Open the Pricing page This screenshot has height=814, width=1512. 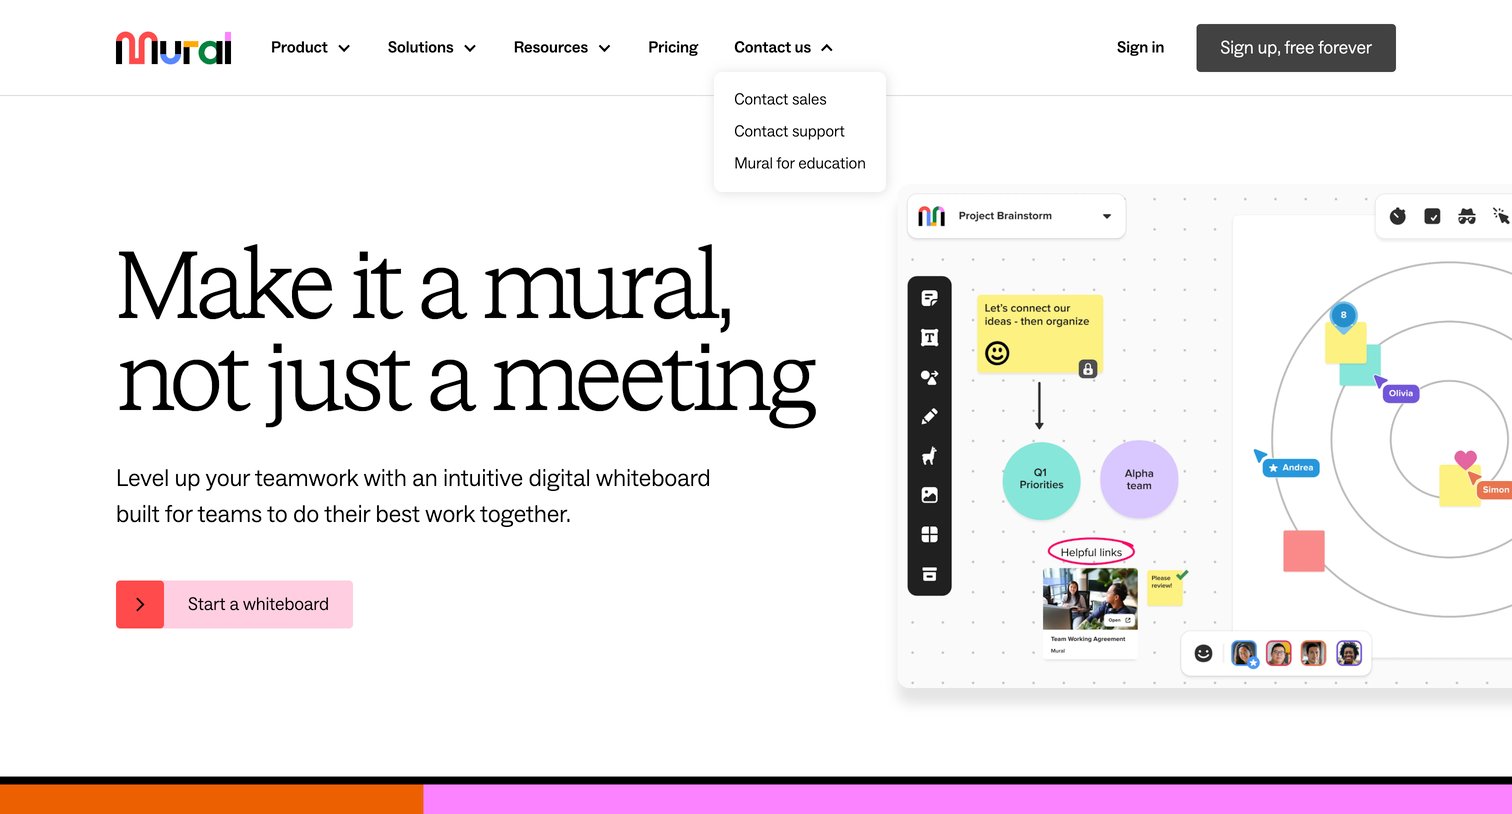[673, 47]
